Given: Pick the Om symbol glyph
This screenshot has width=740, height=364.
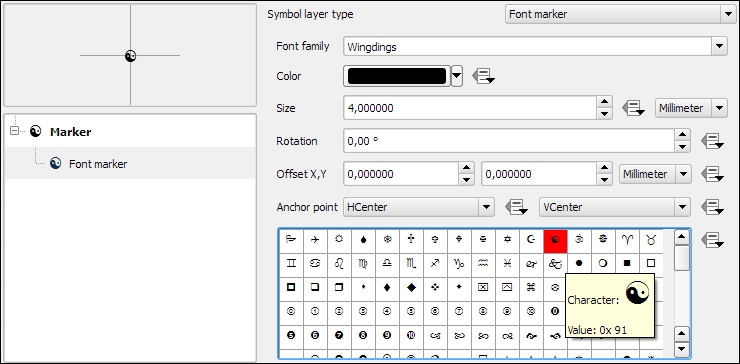Looking at the screenshot, I should point(579,240).
